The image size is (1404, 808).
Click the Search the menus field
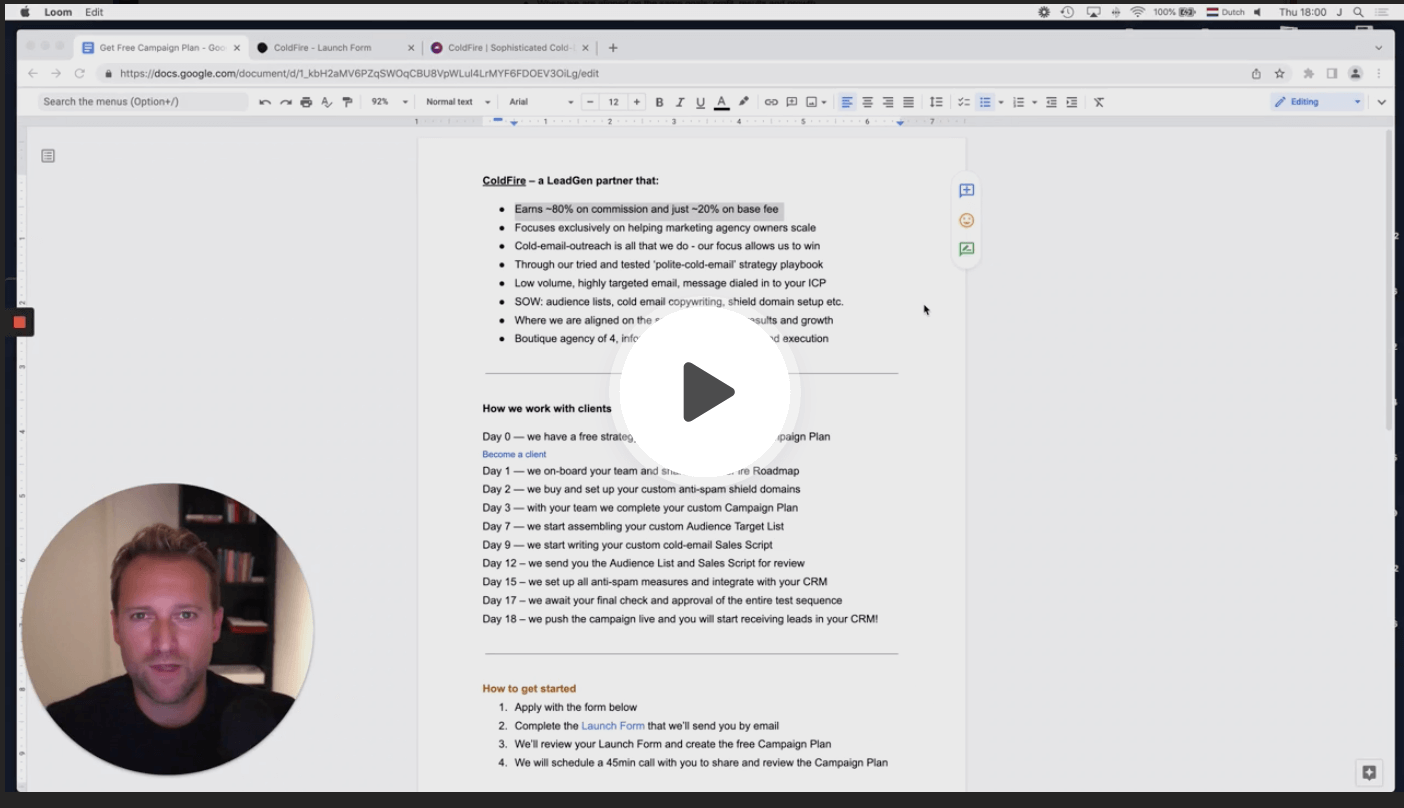[x=143, y=102]
